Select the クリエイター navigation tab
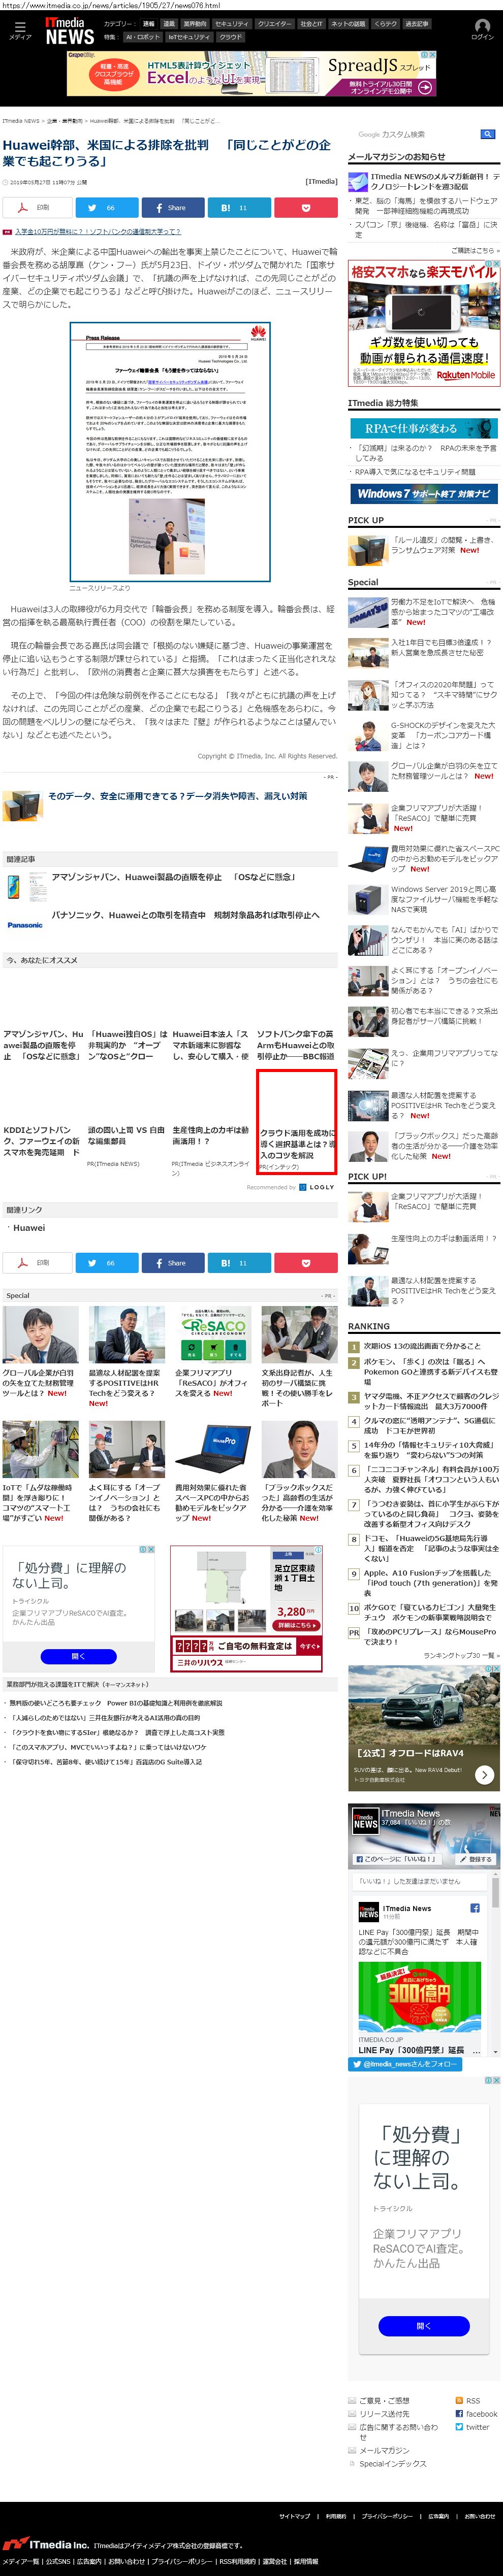The width and height of the screenshot is (503, 2576). tap(275, 23)
